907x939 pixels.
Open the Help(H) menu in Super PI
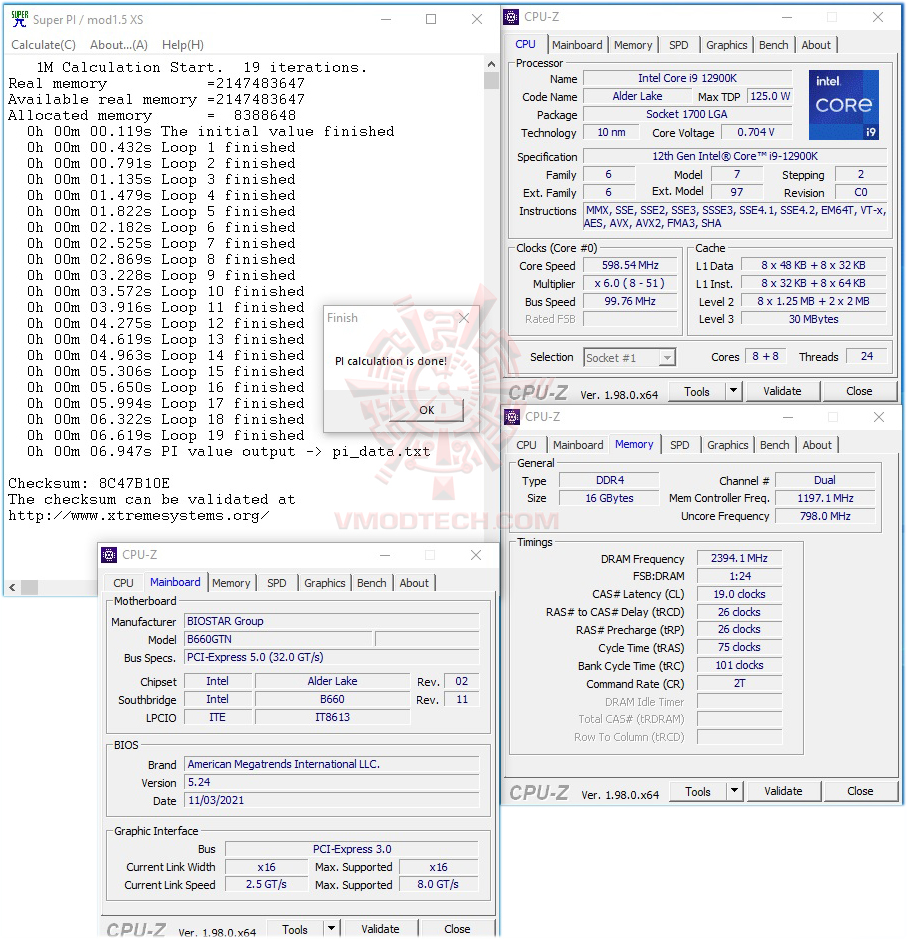183,45
